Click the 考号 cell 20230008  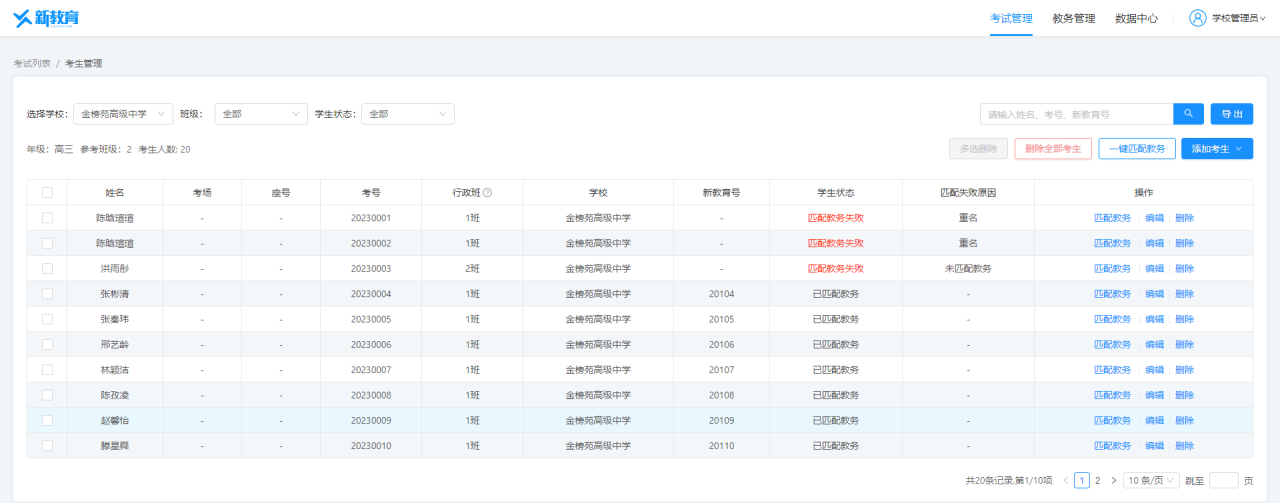[371, 395]
